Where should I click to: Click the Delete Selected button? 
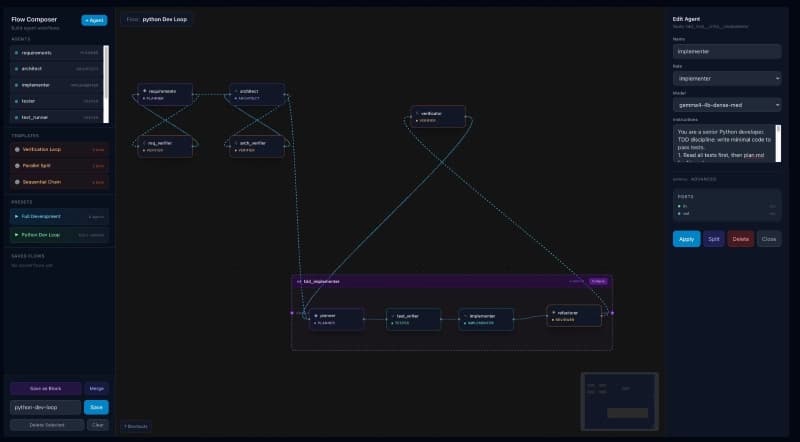47,425
